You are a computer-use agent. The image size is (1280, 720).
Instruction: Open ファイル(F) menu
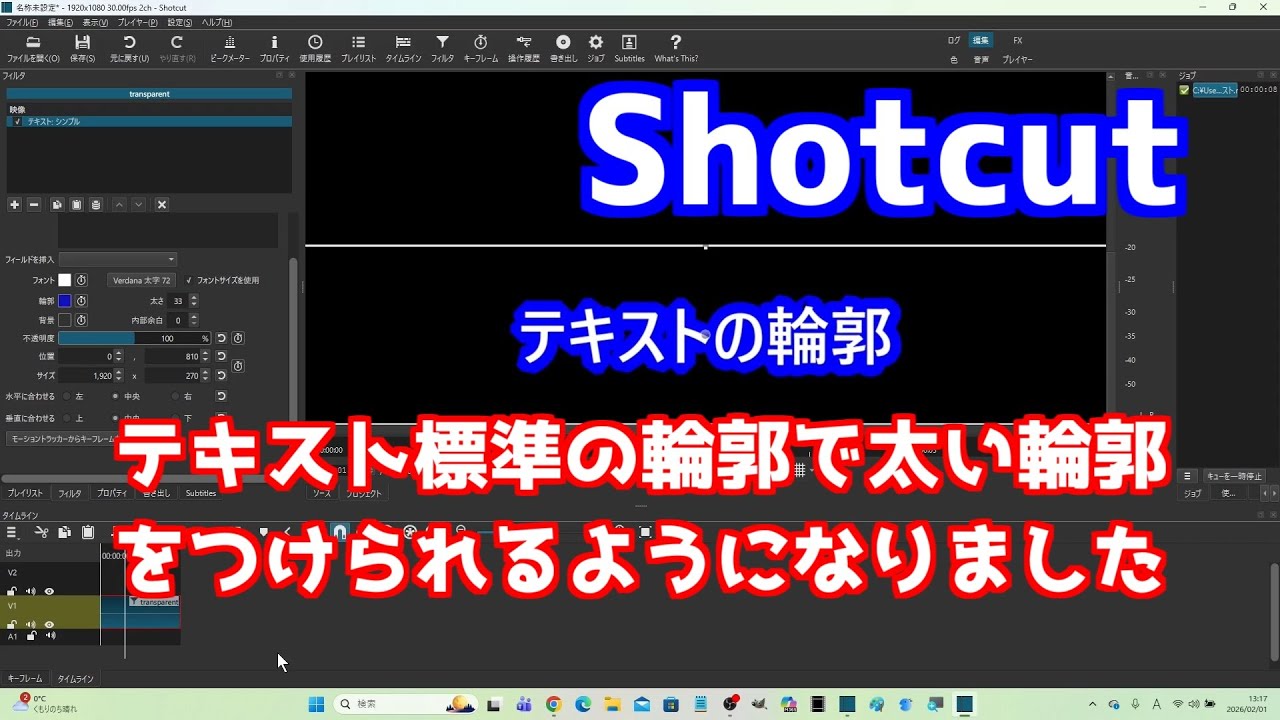click(x=22, y=22)
